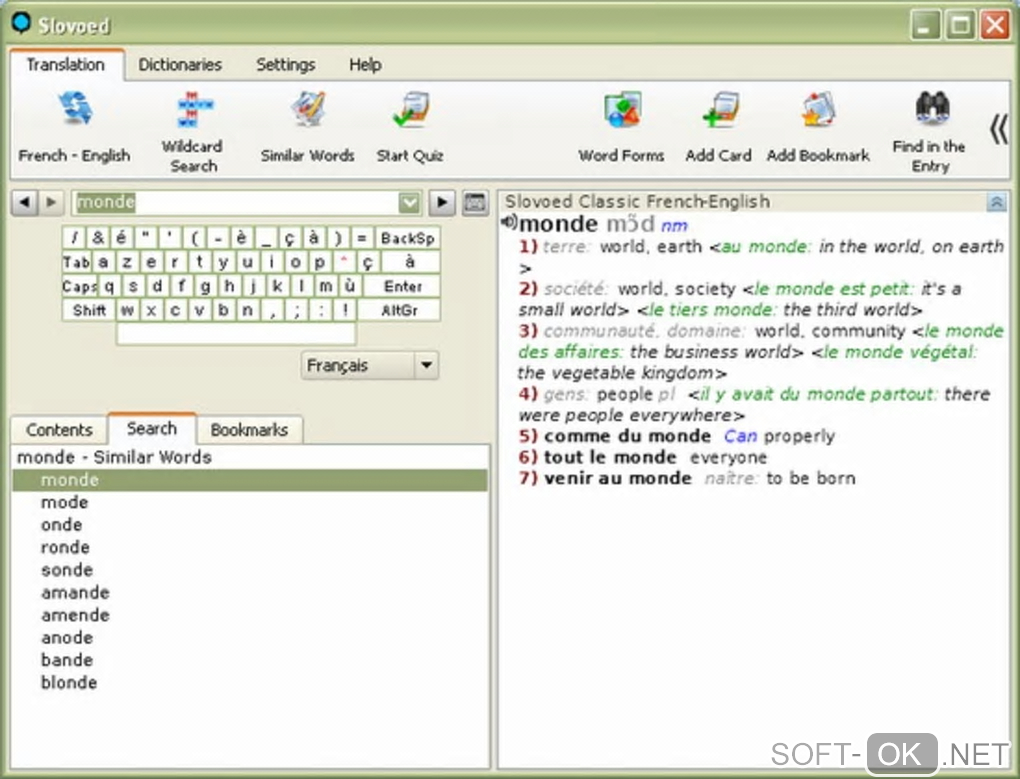Open the Settings tab
Viewport: 1020px width, 779px height.
286,64
